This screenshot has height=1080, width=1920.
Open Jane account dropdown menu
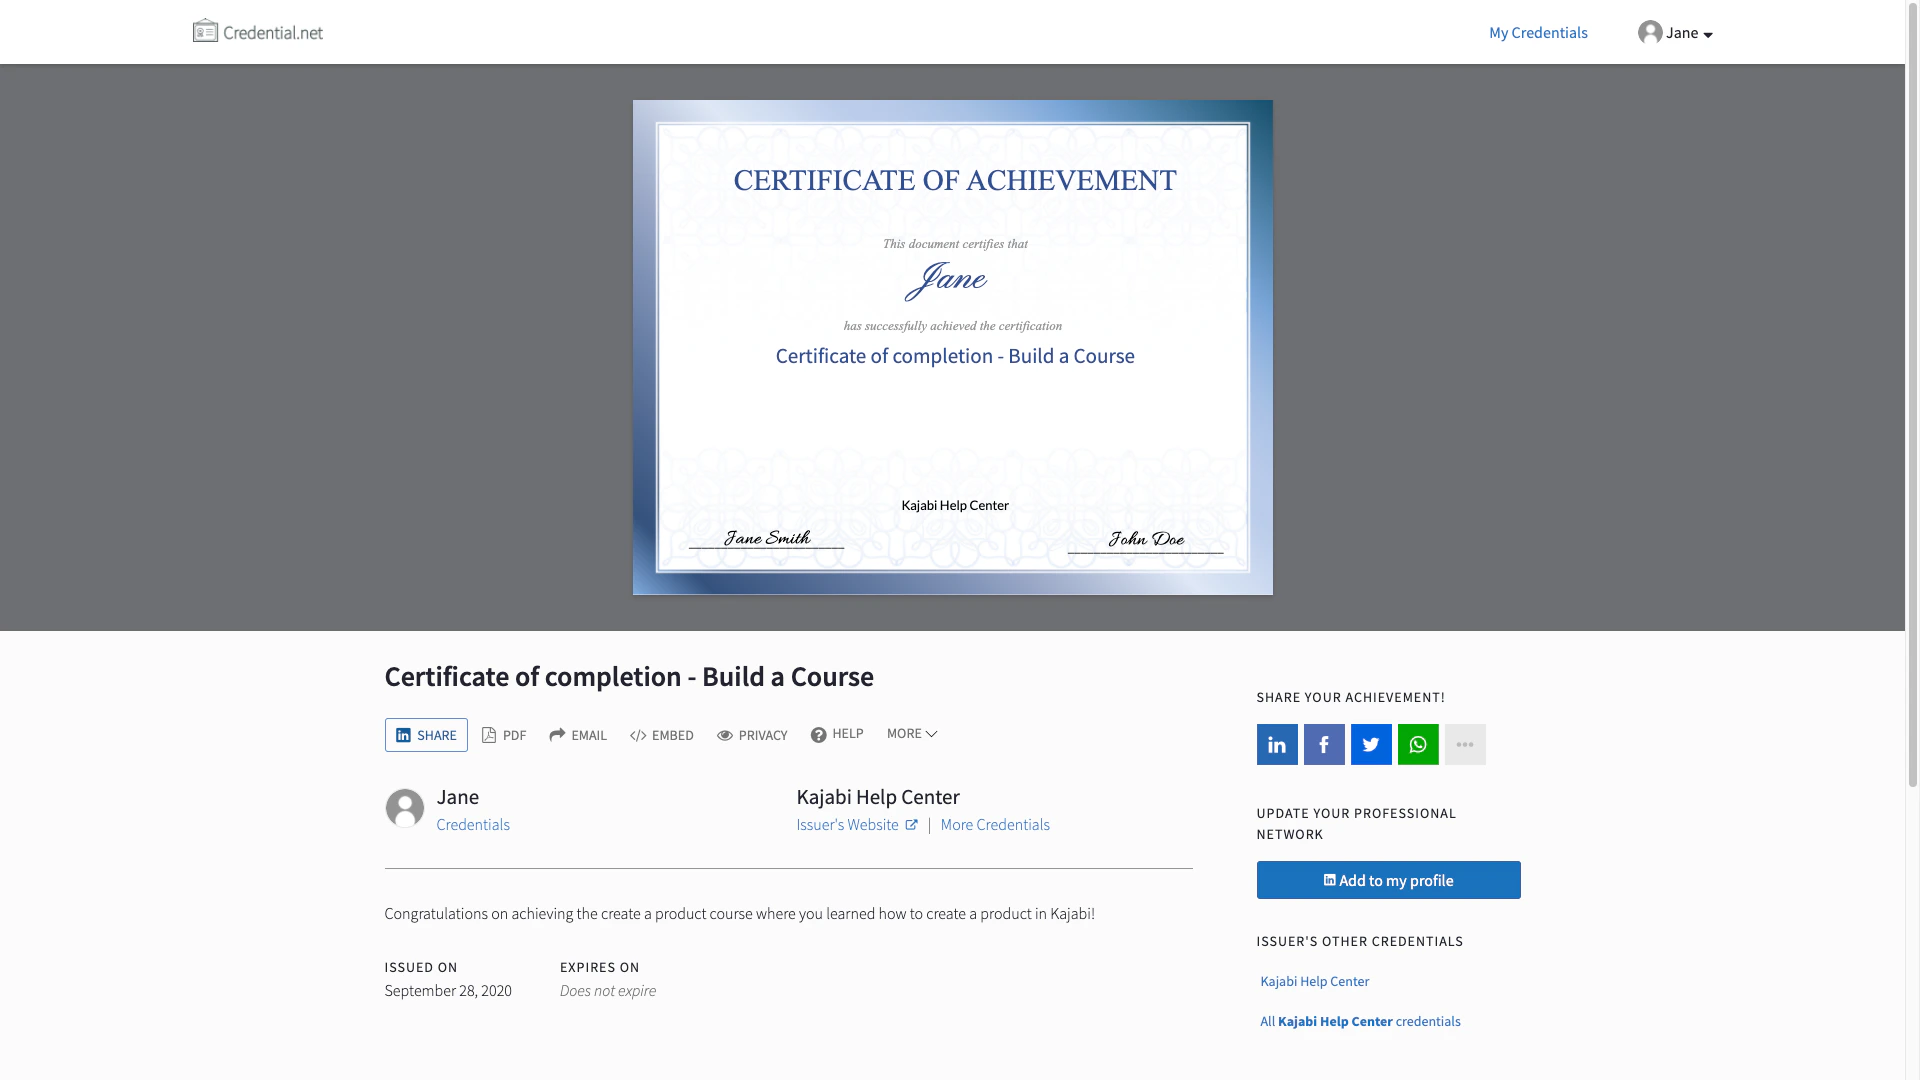(1676, 33)
